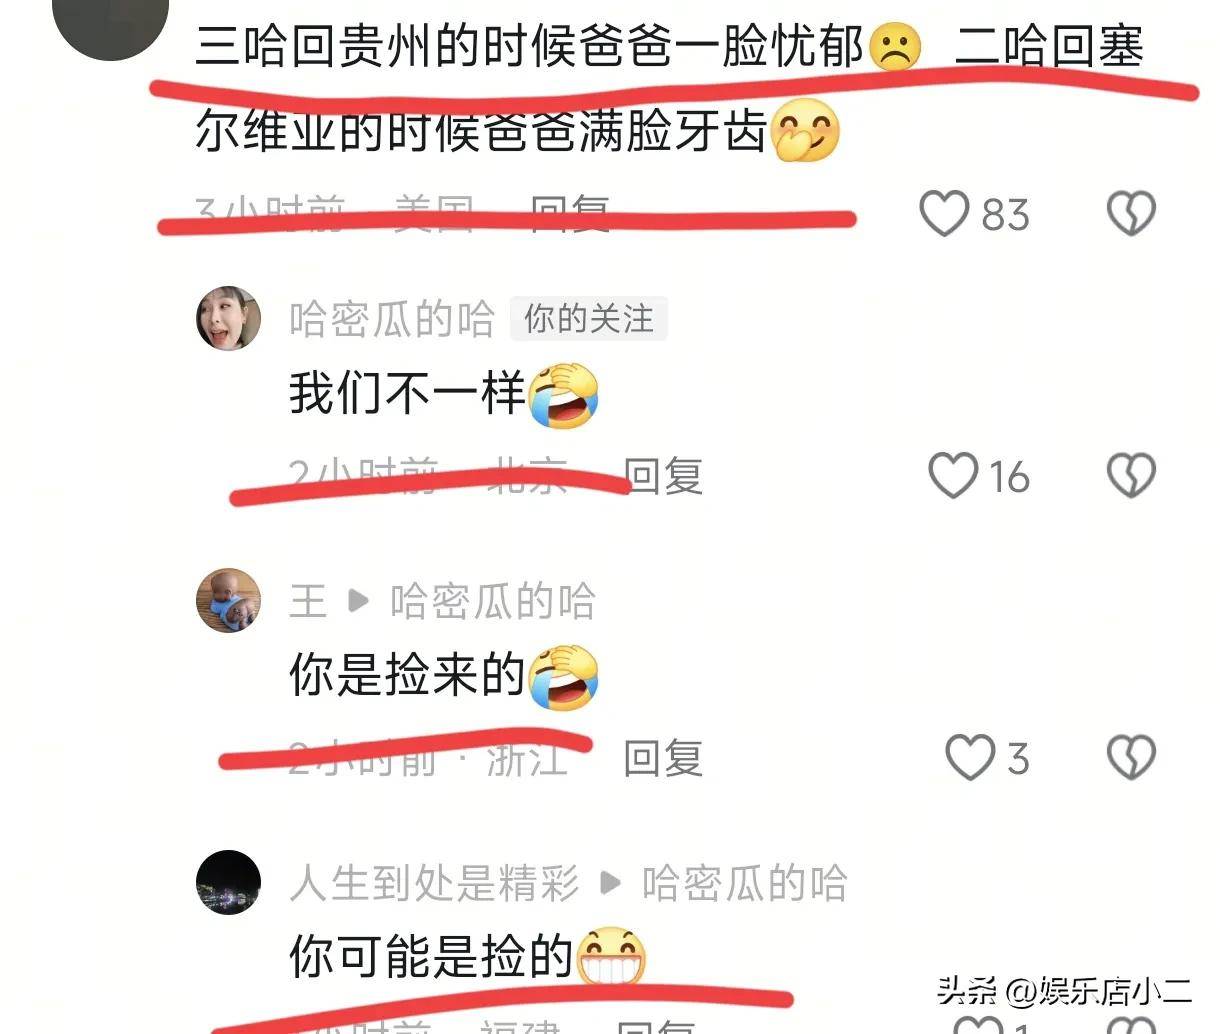Open 哈密瓜的哈 mention after 人生到处是精彩
The height and width of the screenshot is (1034, 1220).
(745, 883)
